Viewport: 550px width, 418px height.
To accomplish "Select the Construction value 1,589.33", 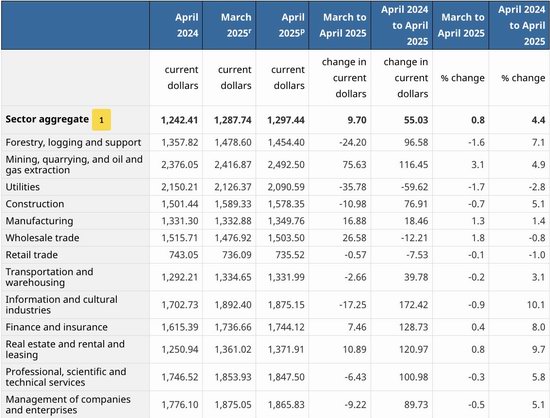I will click(233, 204).
